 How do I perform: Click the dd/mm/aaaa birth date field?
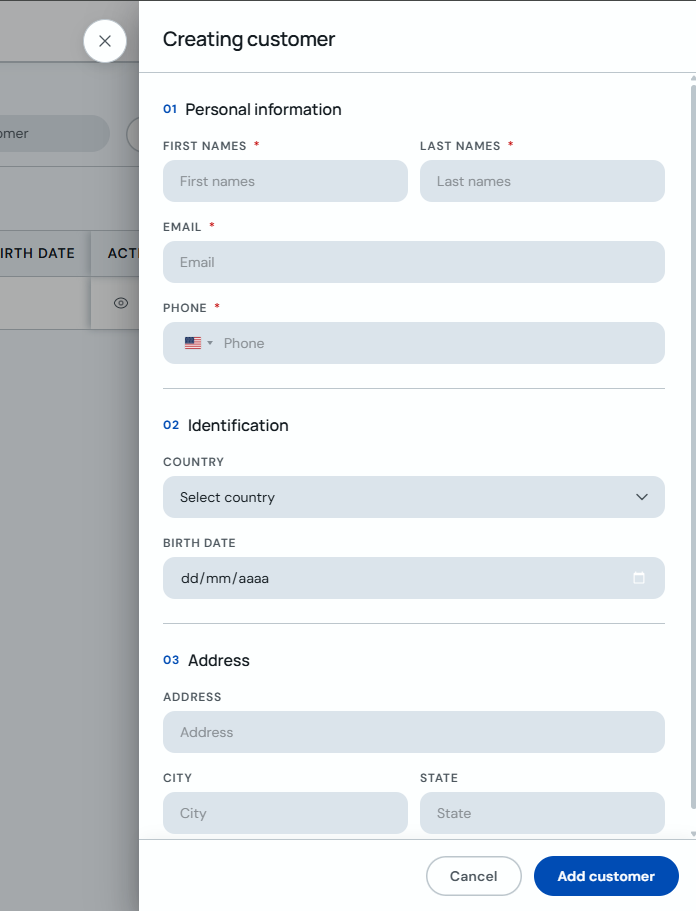414,578
